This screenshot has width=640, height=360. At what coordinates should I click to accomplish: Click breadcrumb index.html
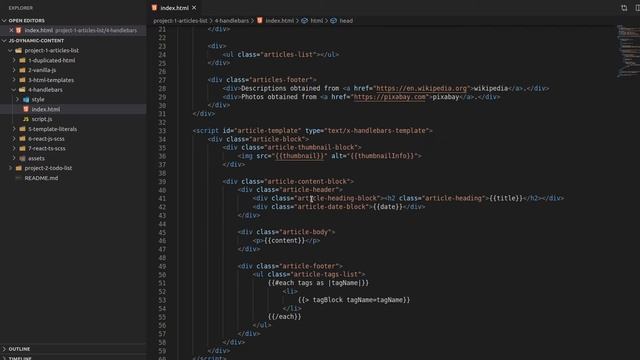coord(280,21)
